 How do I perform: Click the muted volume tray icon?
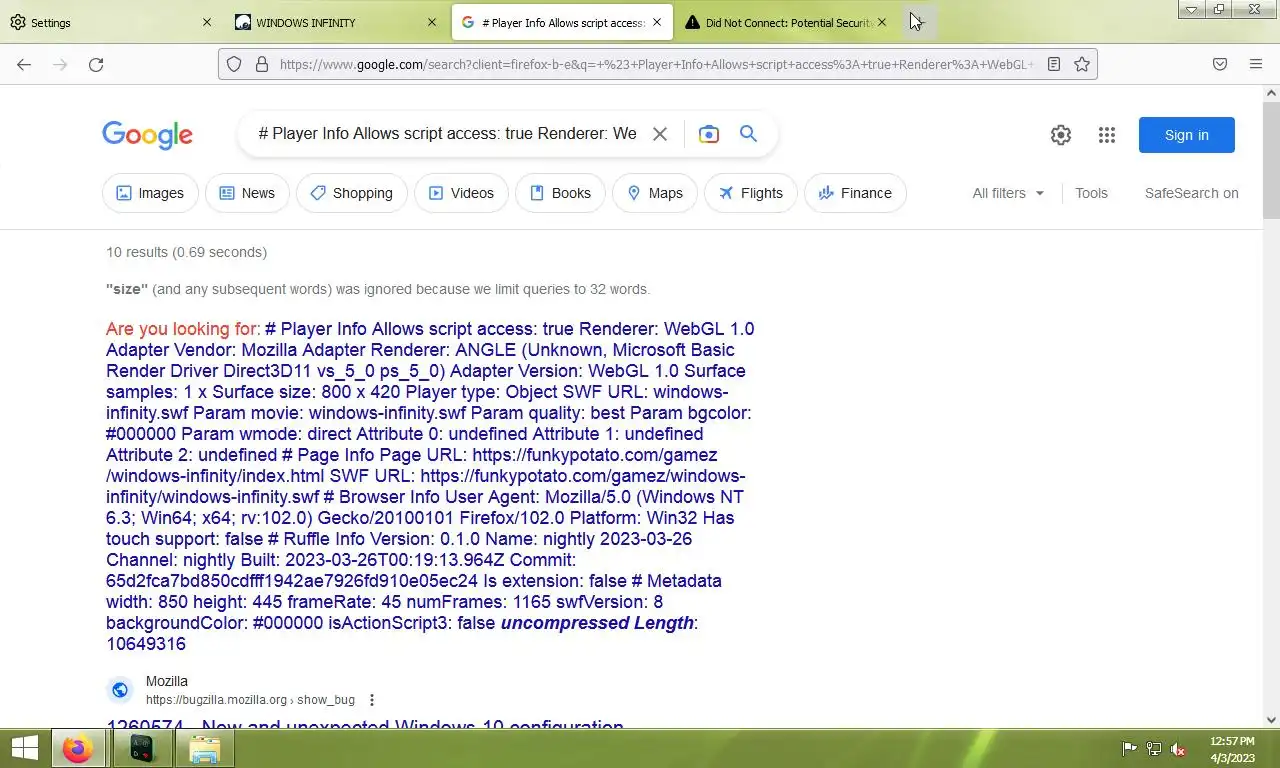(1178, 749)
